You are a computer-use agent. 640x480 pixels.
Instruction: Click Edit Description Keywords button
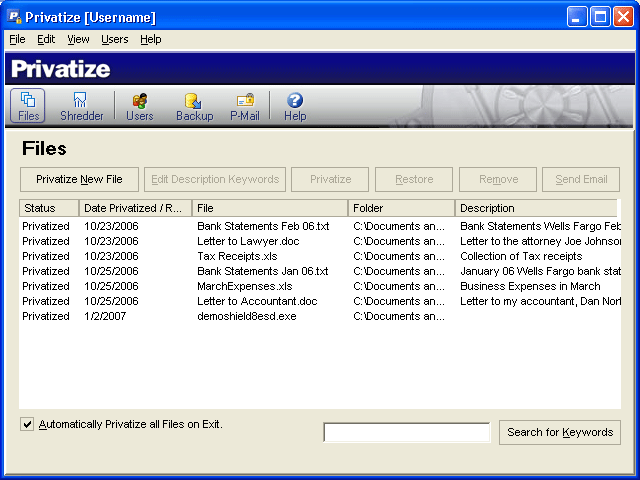coord(215,179)
